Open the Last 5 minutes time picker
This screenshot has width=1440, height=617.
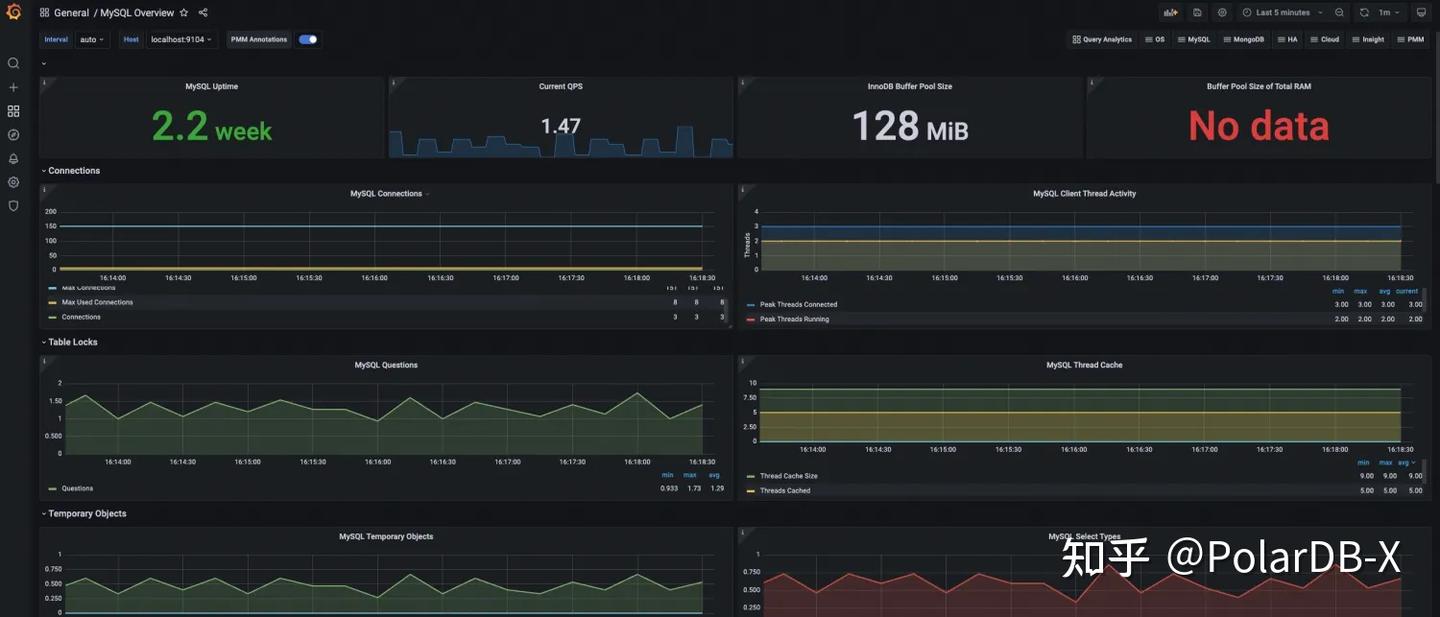pos(1282,13)
